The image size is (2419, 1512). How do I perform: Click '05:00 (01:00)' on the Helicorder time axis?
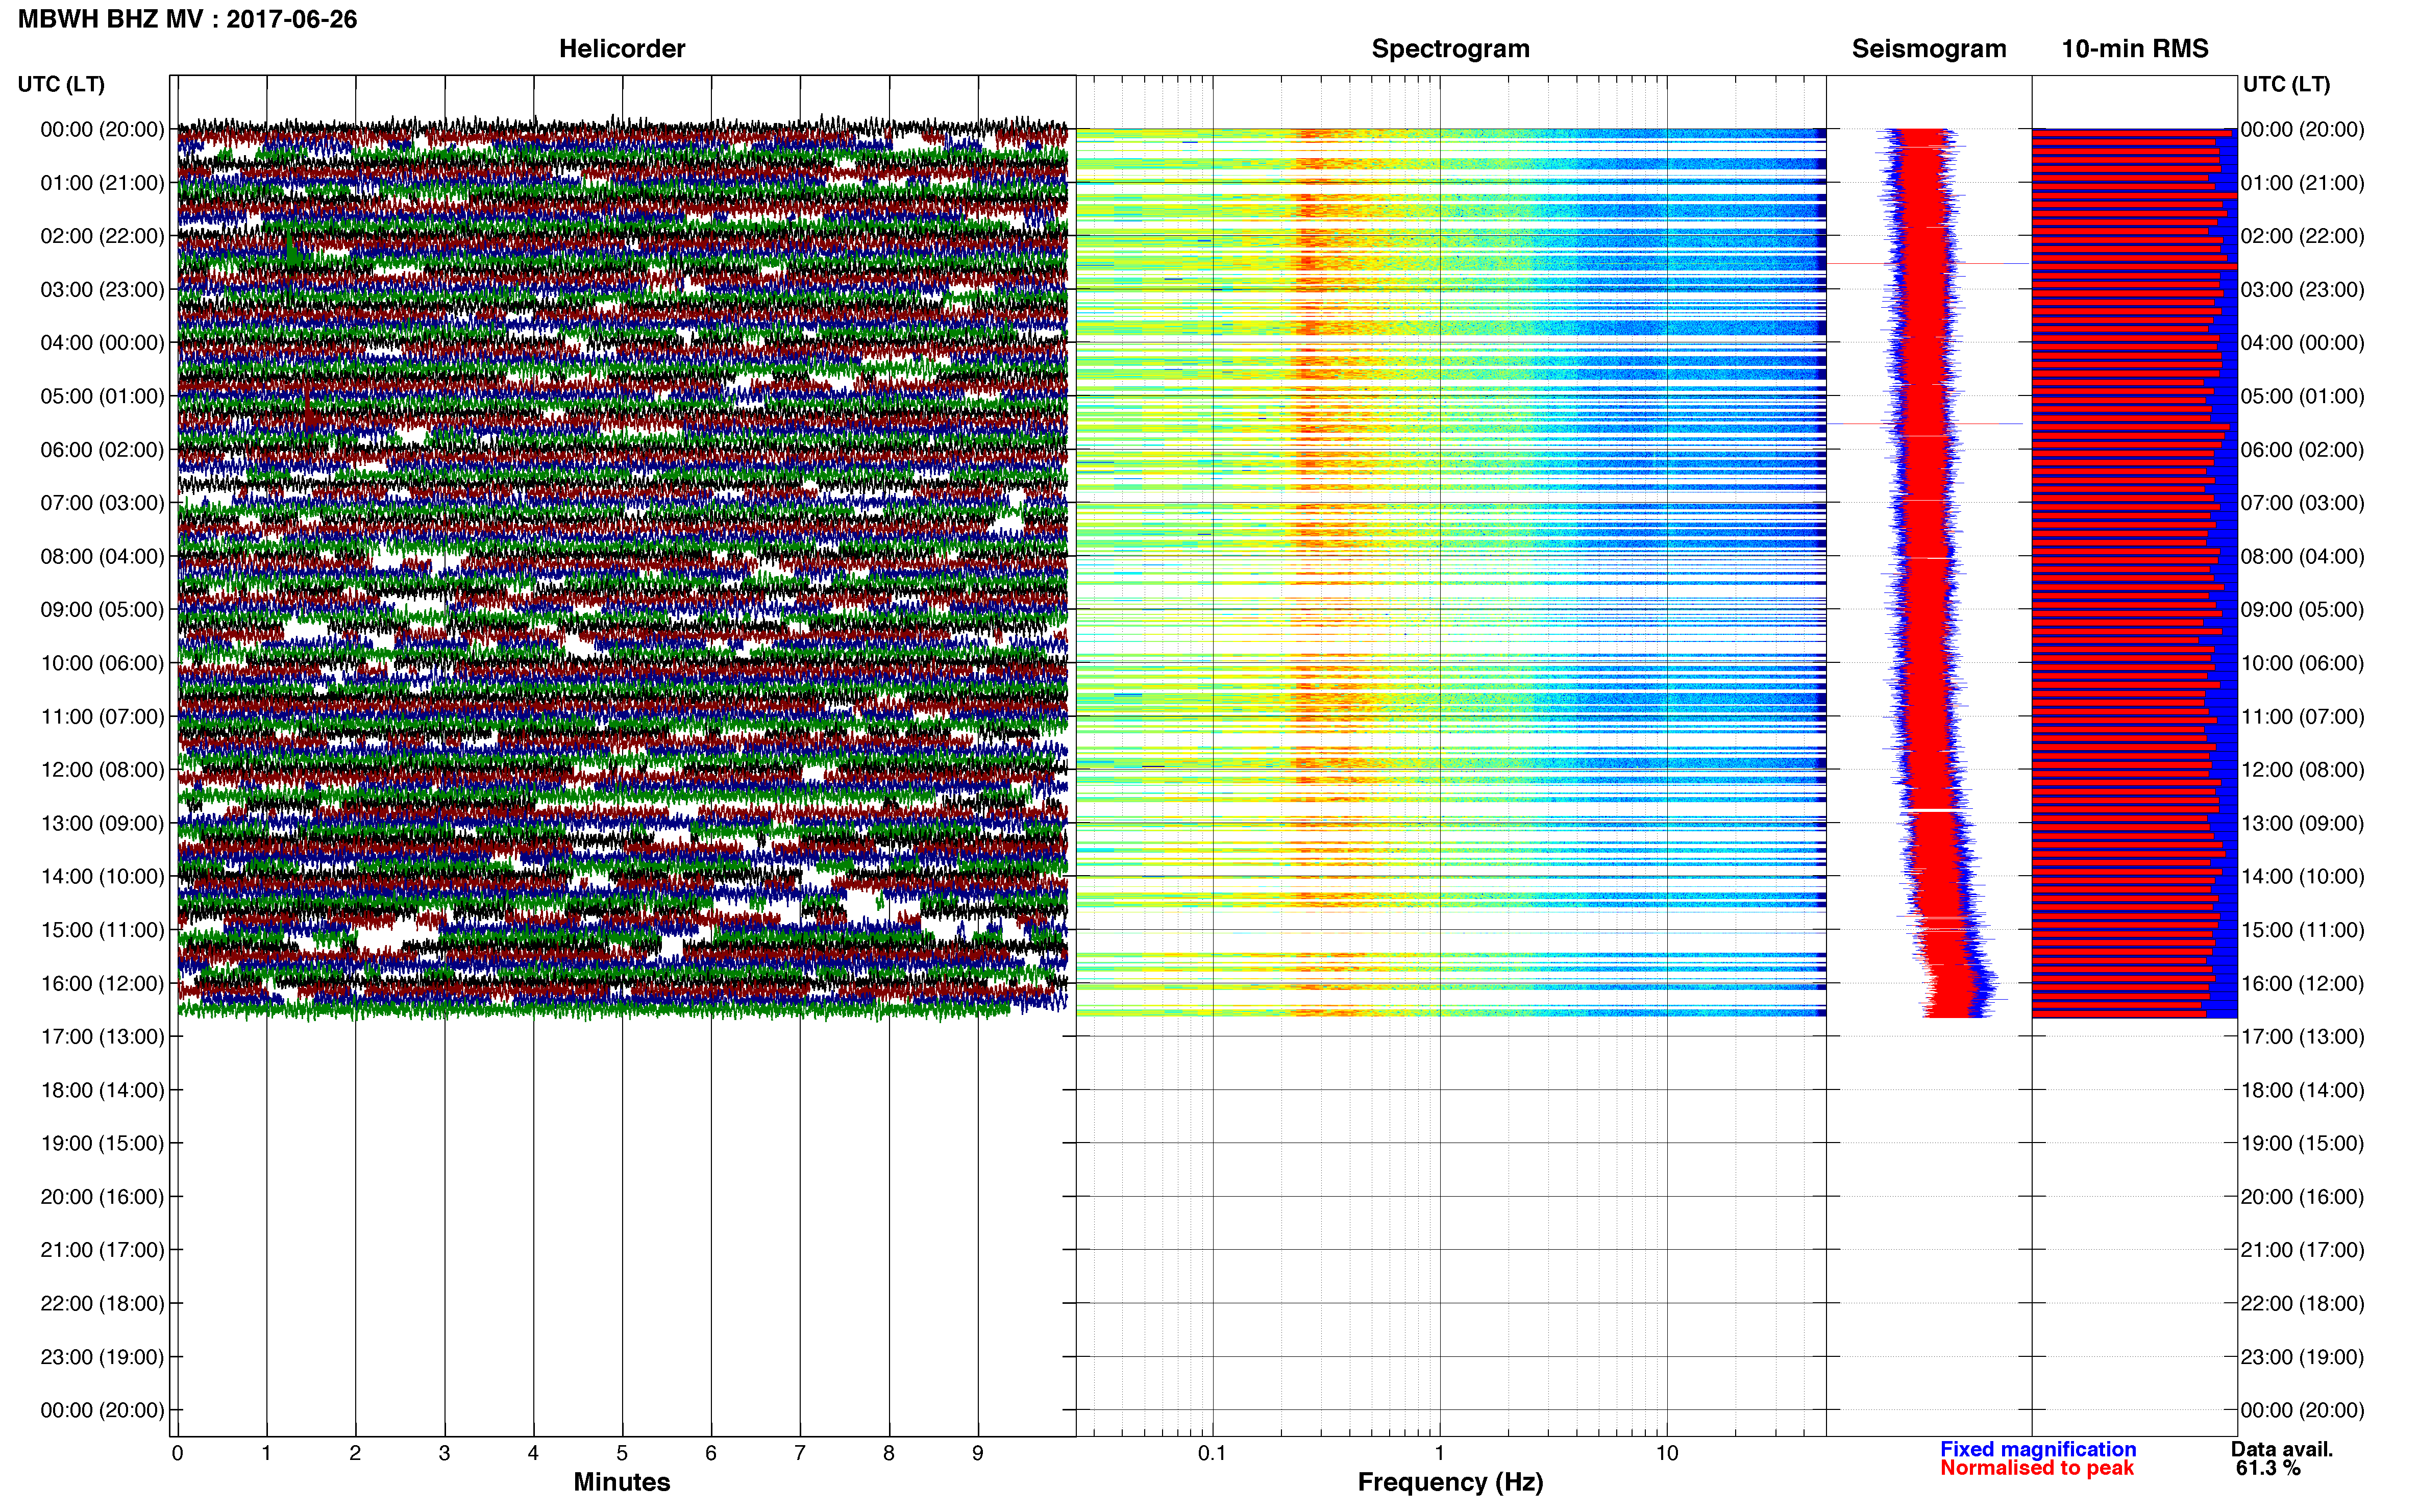(x=102, y=396)
